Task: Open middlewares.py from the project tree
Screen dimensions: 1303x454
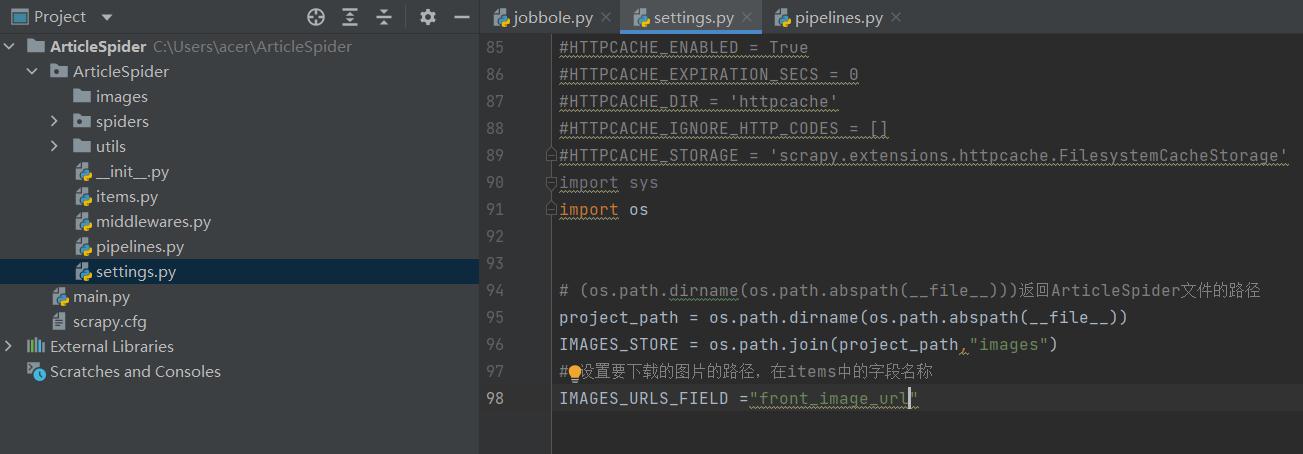Action: pos(153,222)
